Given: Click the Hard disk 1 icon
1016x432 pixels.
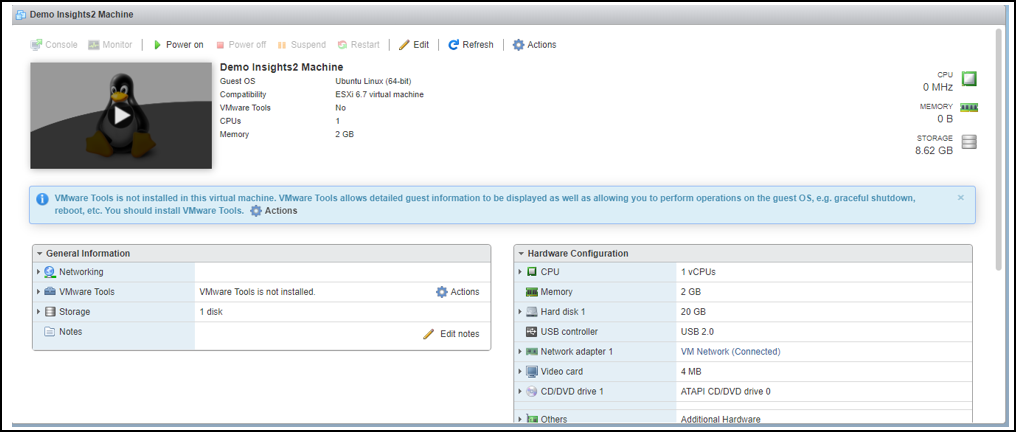Looking at the screenshot, I should point(531,312).
